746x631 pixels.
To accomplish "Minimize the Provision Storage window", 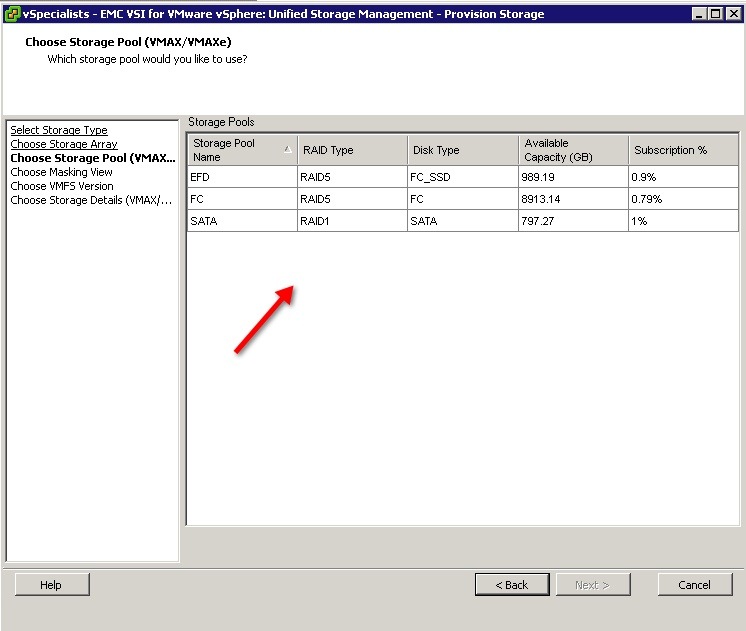I will 697,13.
